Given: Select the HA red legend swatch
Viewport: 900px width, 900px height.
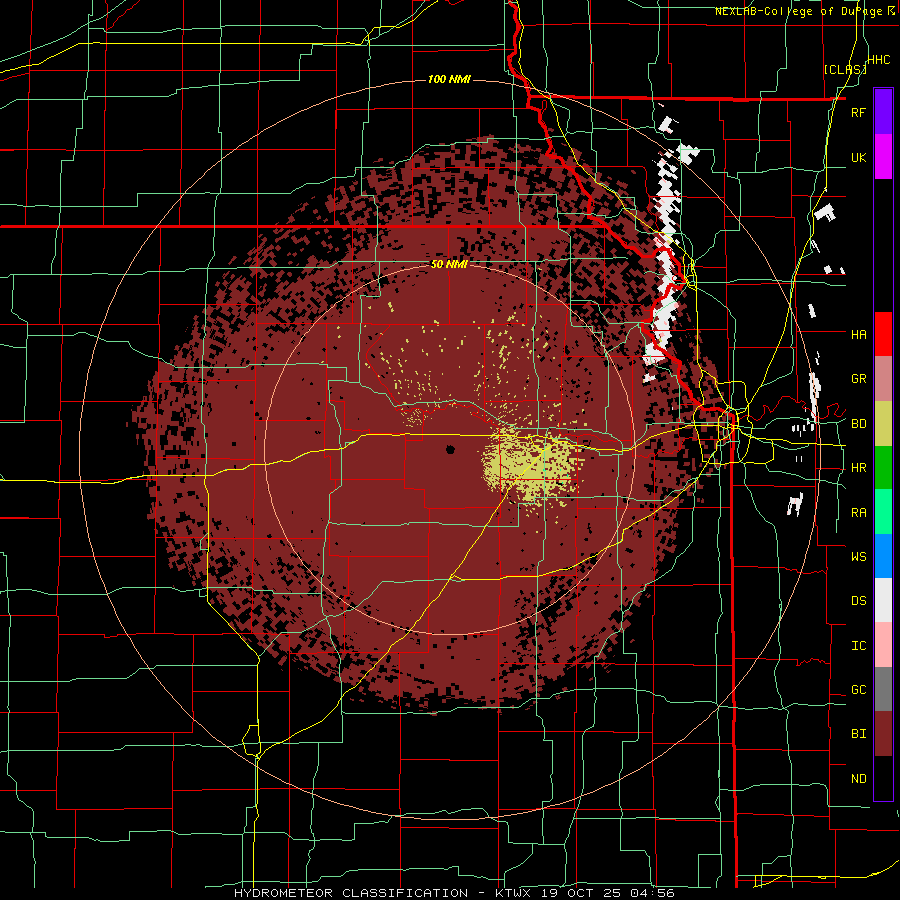Looking at the screenshot, I should pos(883,334).
